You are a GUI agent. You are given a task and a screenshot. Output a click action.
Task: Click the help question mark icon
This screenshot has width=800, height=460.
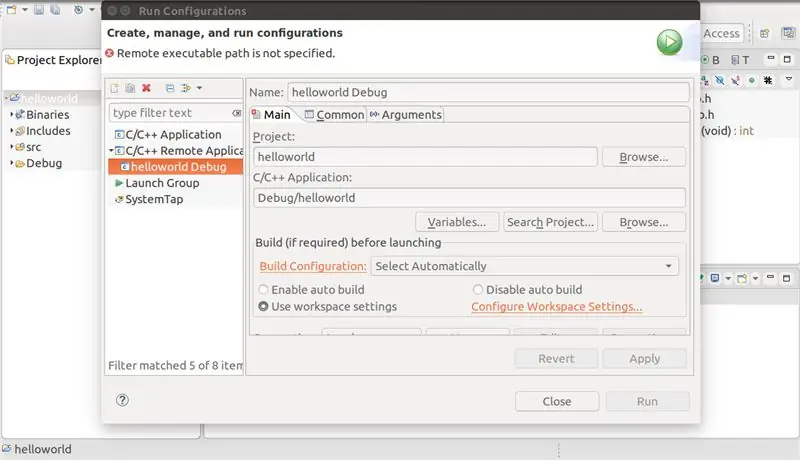(122, 400)
